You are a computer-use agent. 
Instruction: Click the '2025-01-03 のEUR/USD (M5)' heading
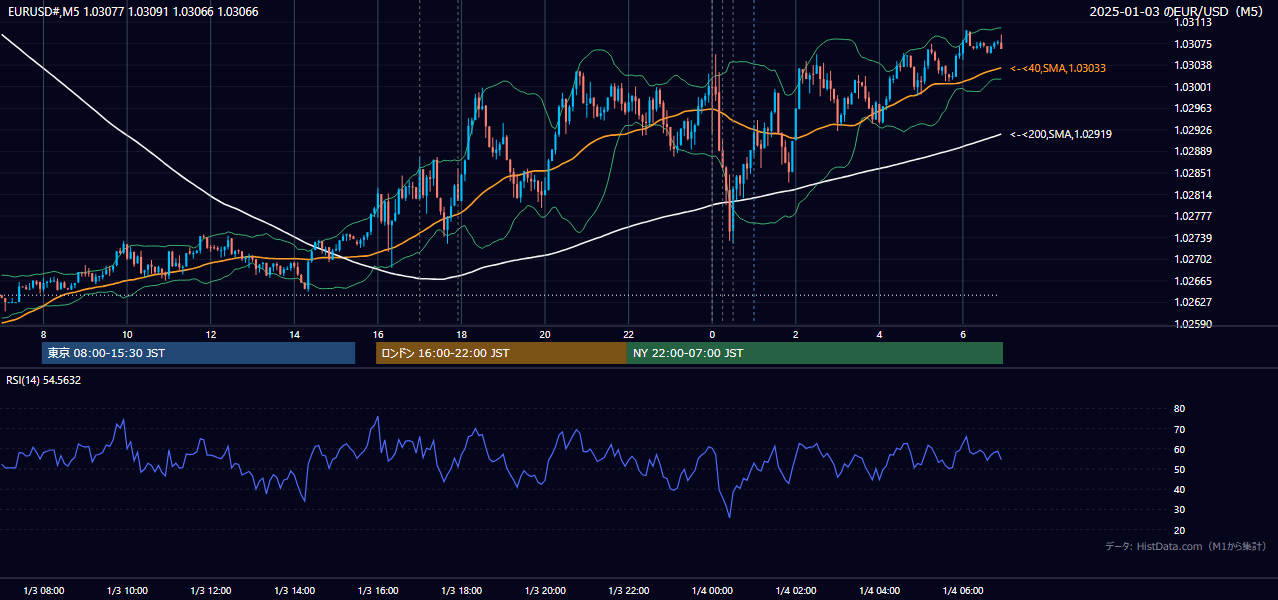1178,12
